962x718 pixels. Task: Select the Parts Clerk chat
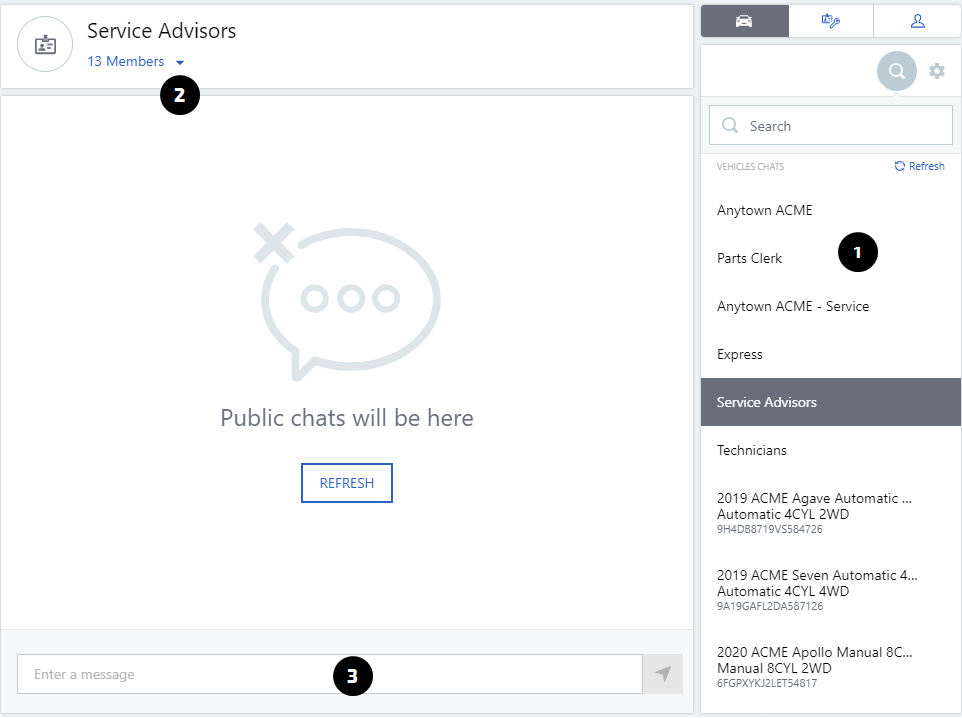point(750,258)
